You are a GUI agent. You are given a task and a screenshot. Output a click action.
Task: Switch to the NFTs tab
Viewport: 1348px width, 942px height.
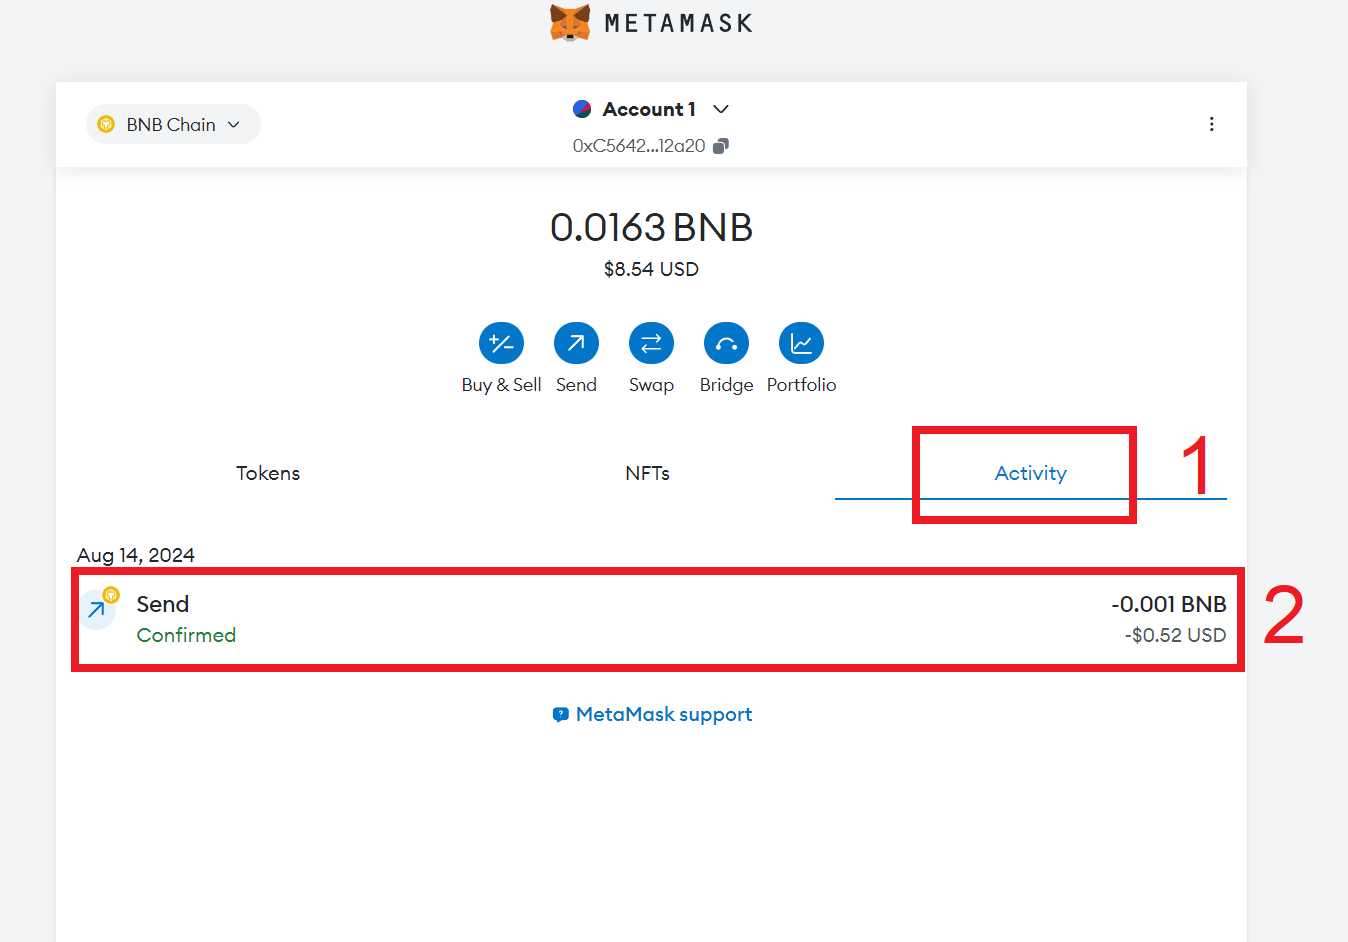coord(647,473)
